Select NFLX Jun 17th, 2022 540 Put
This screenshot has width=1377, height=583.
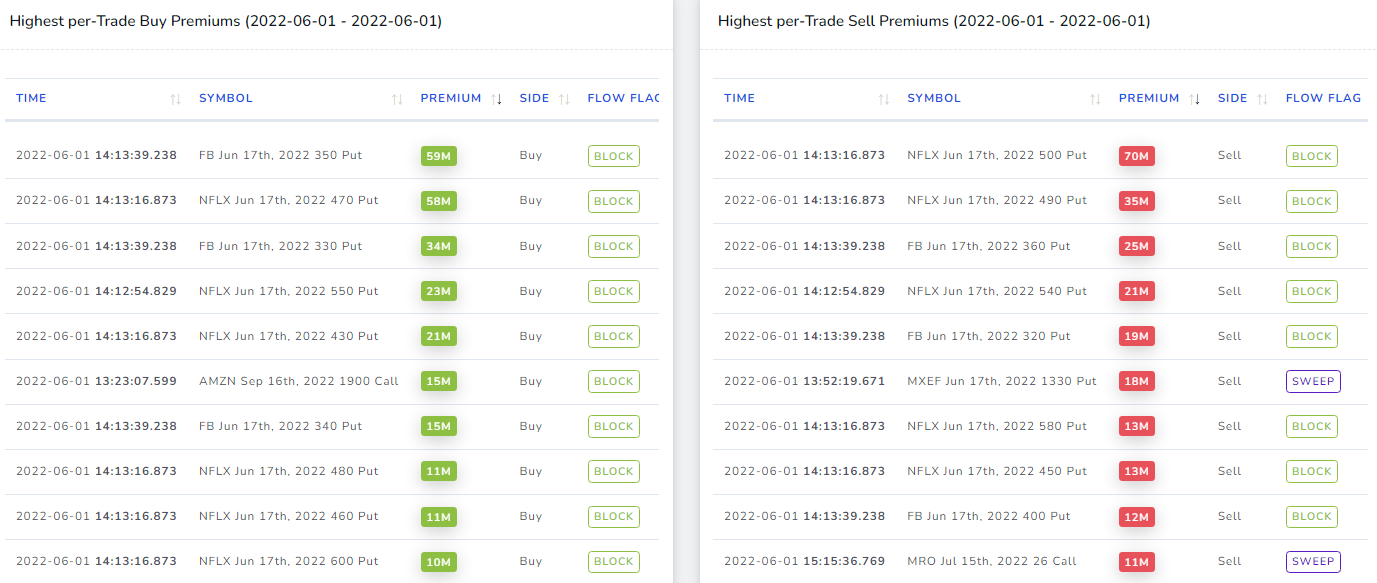click(997, 290)
